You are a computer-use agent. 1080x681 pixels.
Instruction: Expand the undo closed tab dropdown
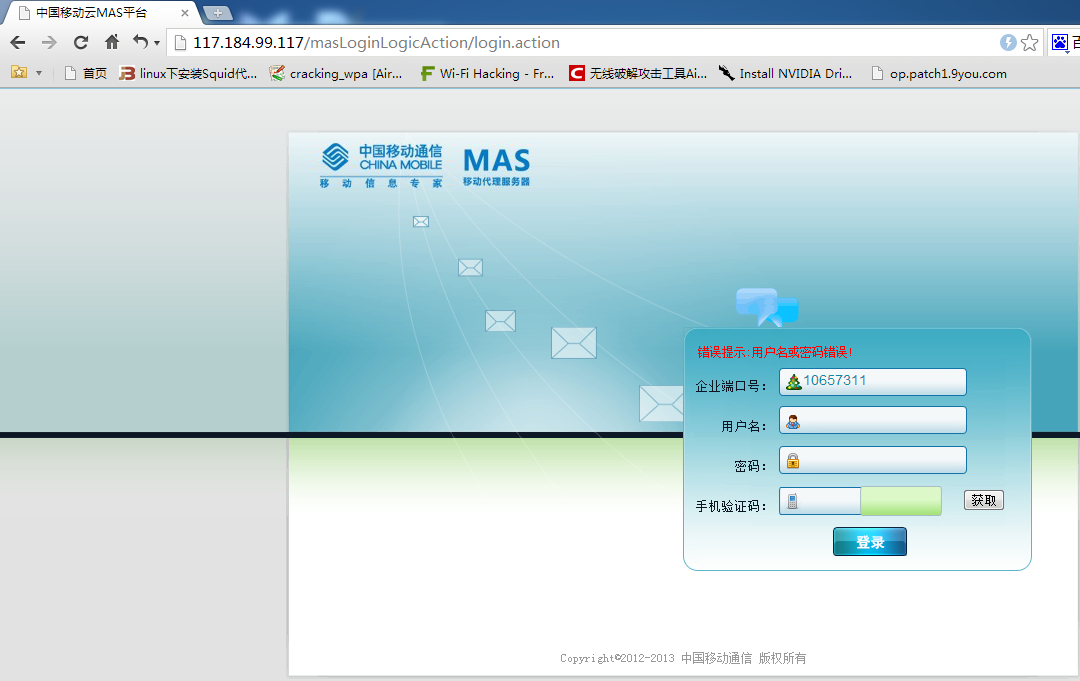[x=157, y=43]
